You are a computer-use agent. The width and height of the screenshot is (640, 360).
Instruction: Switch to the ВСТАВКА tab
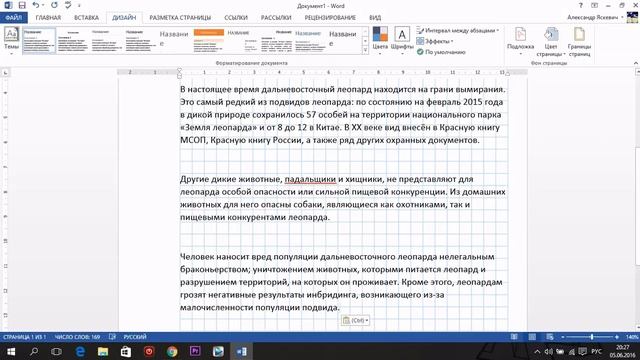click(x=86, y=18)
